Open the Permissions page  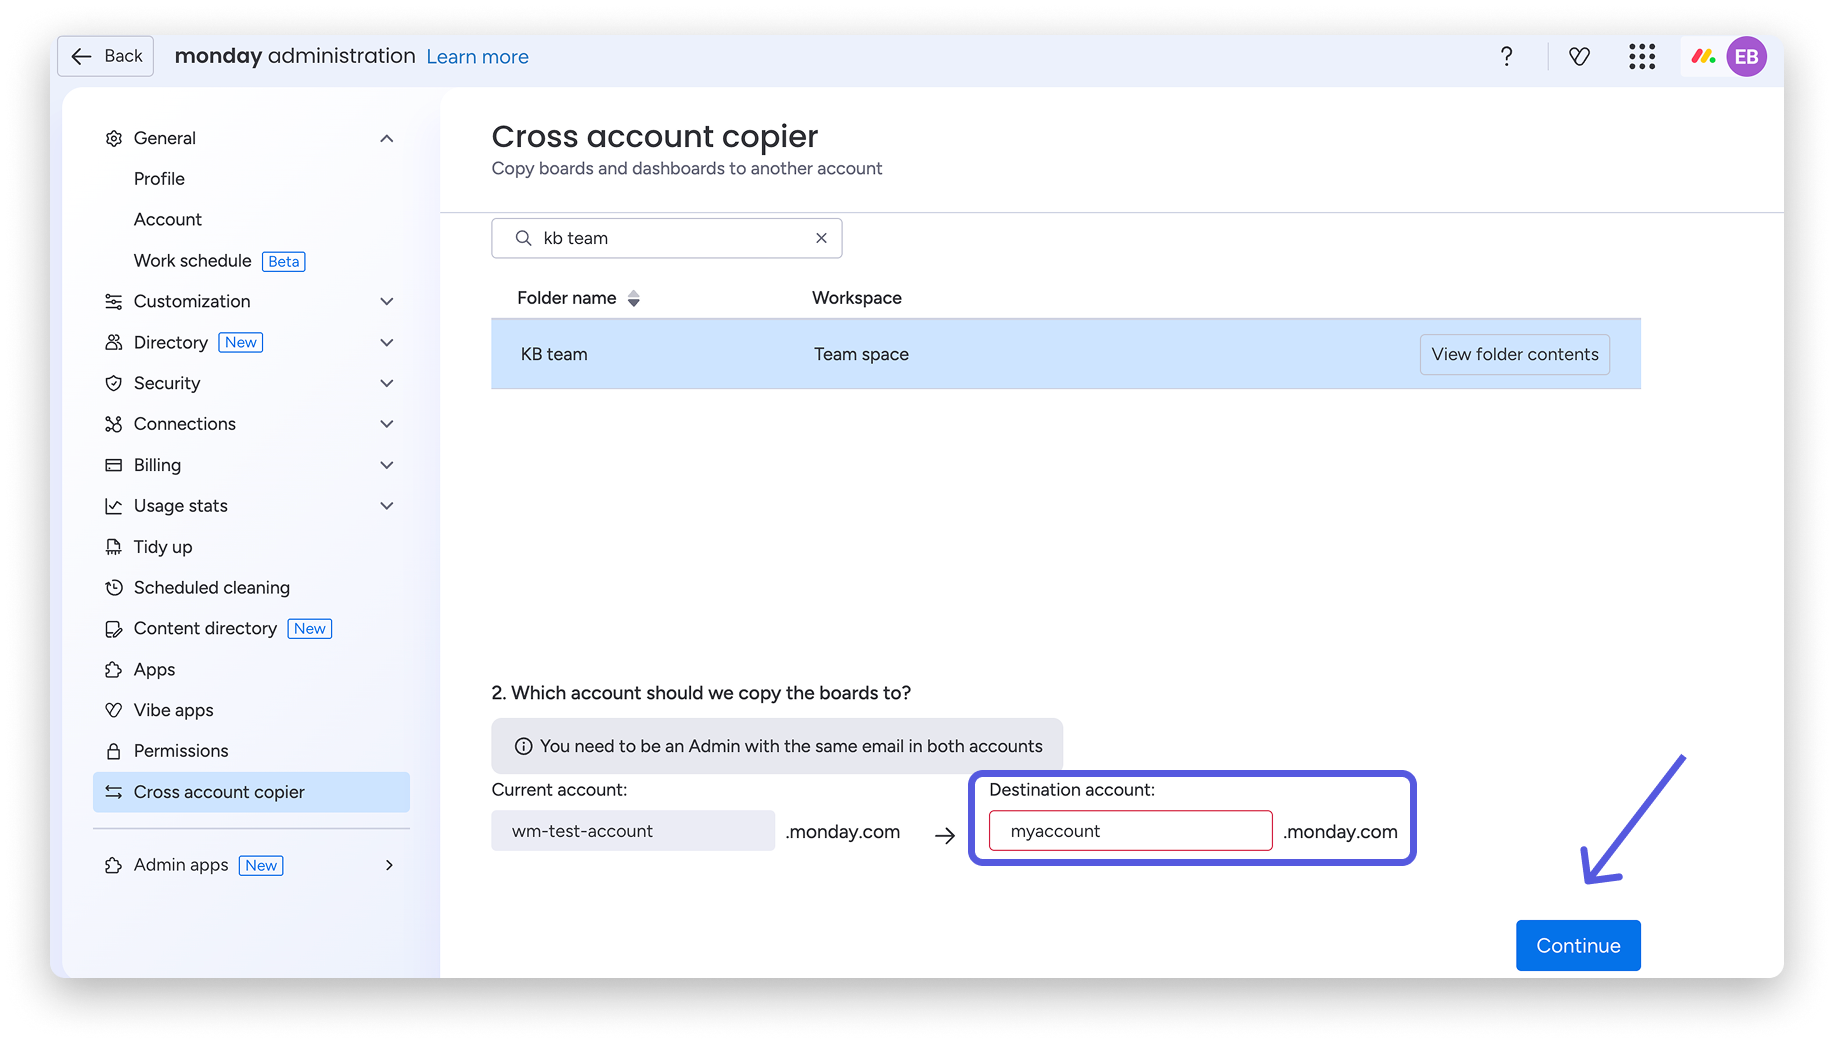(181, 751)
